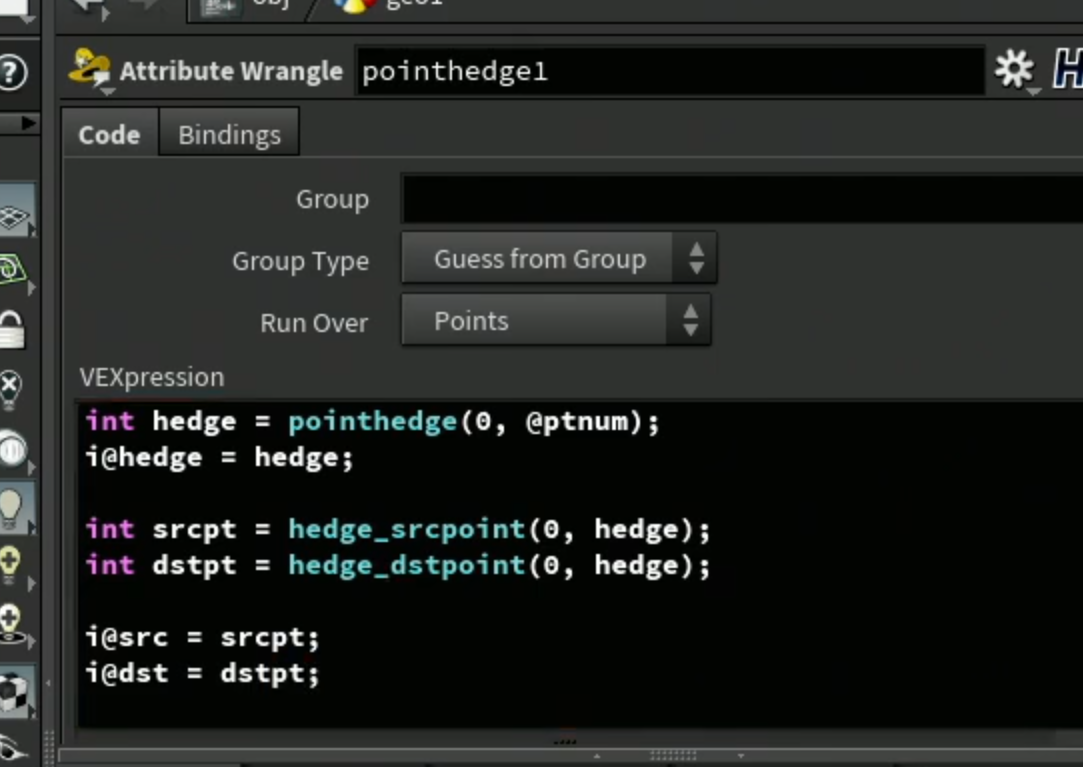
Task: Click the Houdini H icon at right
Action: tap(1067, 69)
